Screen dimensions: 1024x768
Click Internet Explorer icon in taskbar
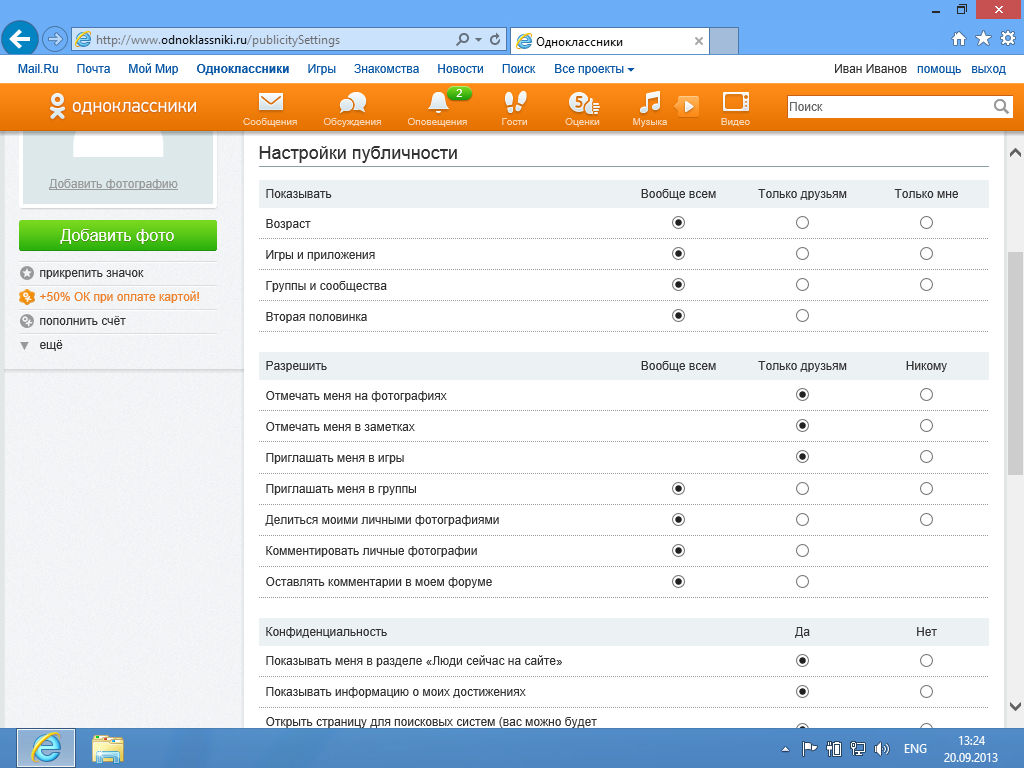point(46,748)
